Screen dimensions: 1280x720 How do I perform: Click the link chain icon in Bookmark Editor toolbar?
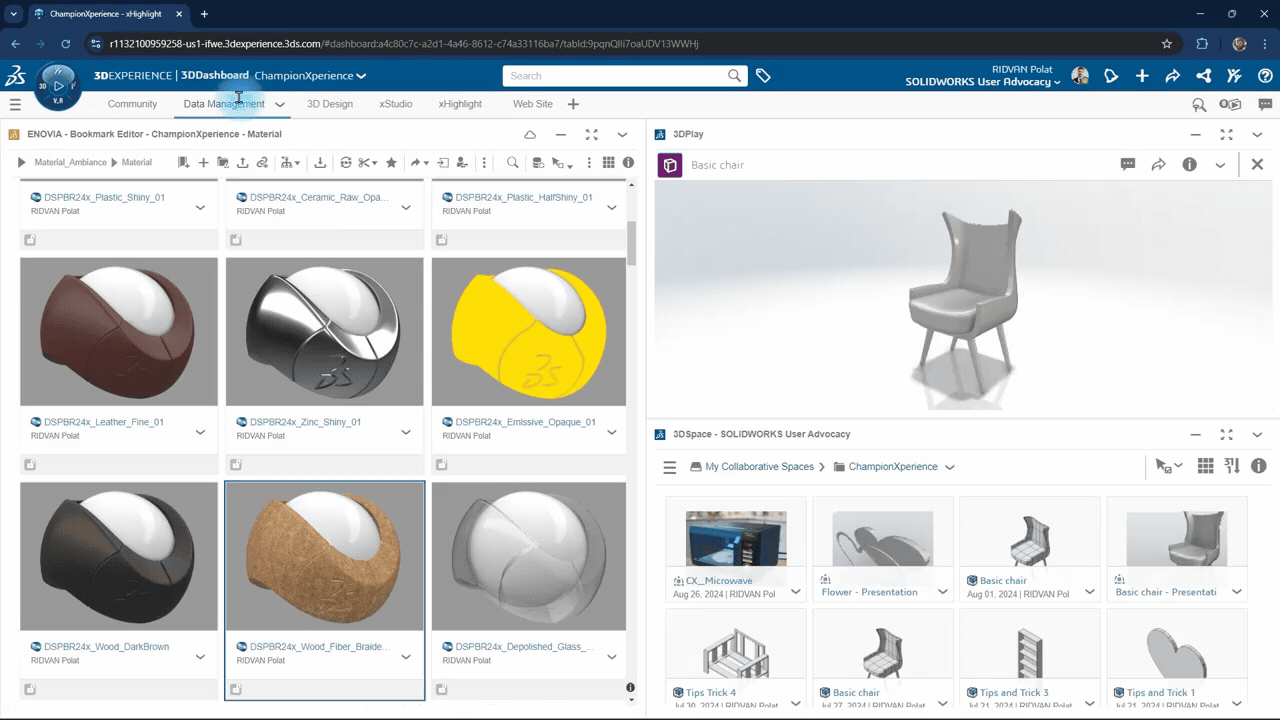coord(262,162)
